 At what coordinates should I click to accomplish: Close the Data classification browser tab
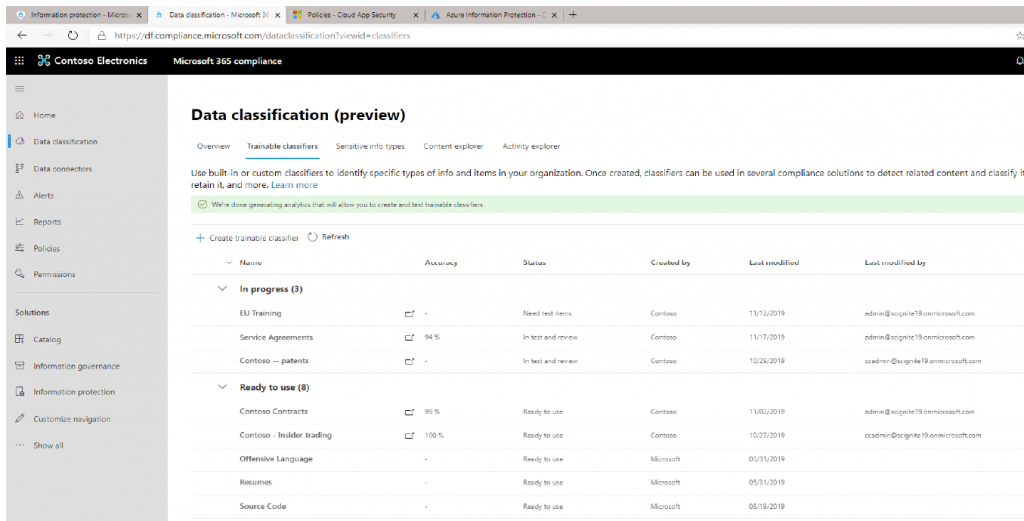278,15
